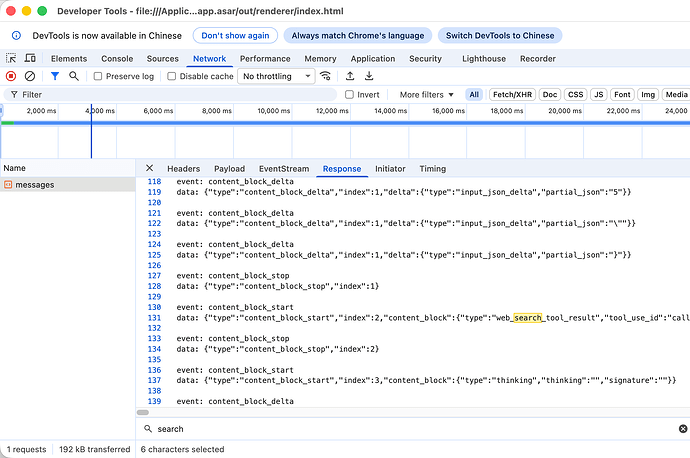Open network search magnifier icon
Image resolution: width=690 pixels, height=458 pixels.
73,76
